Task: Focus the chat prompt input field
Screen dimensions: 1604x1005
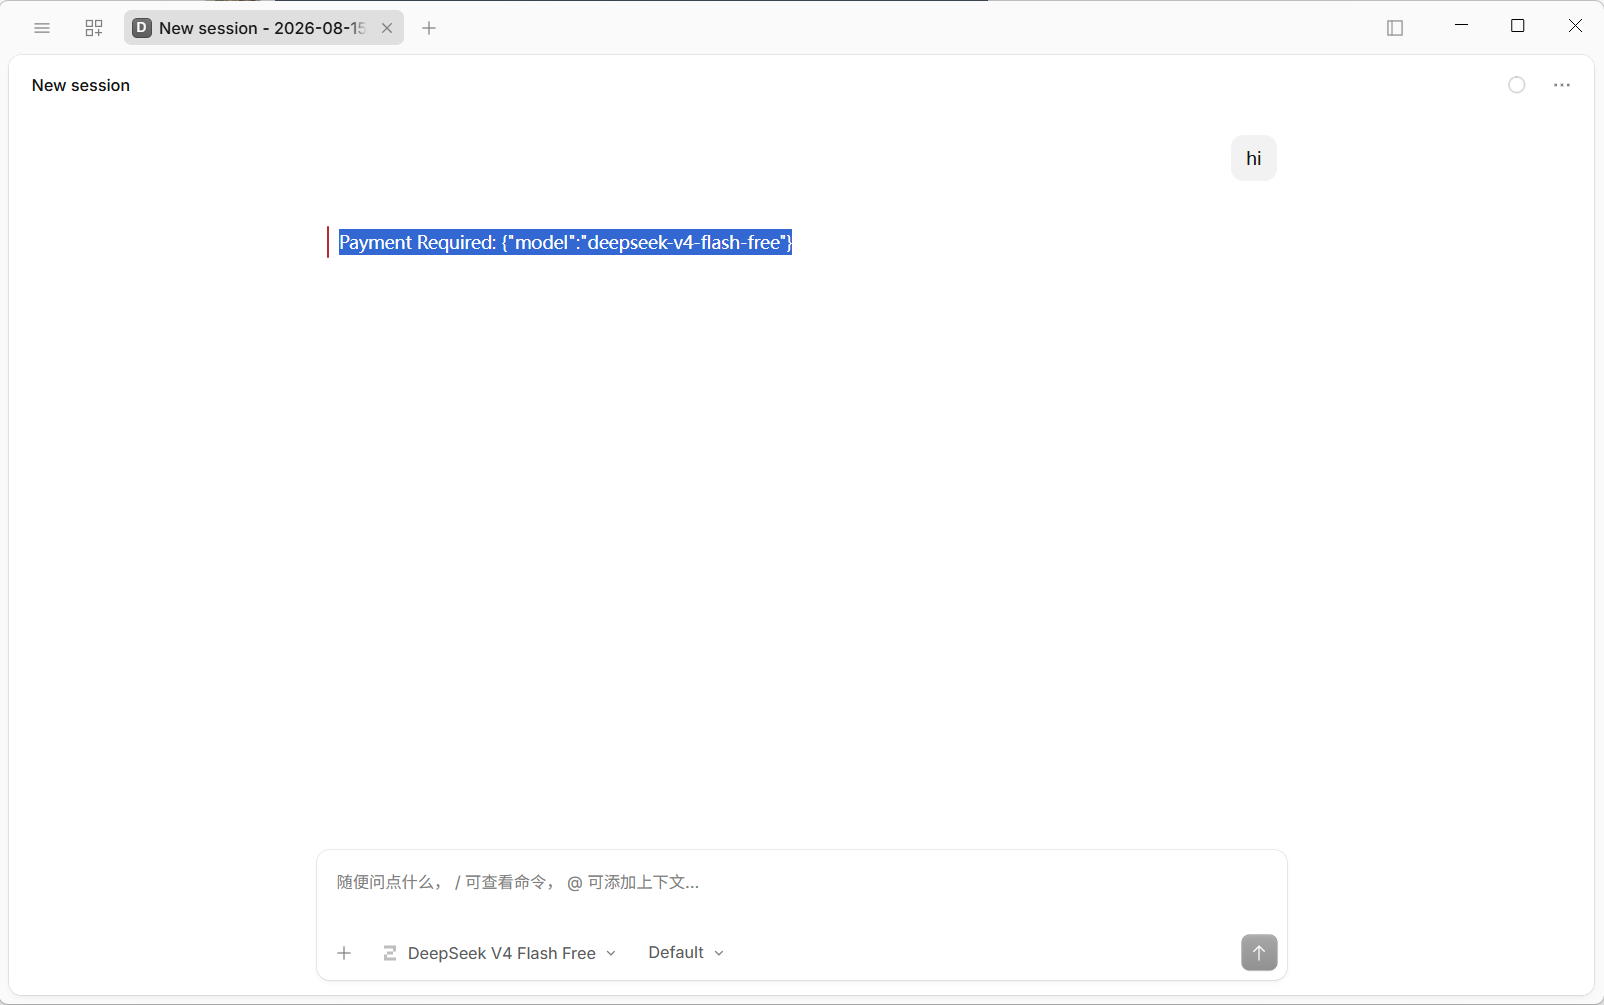Action: click(802, 882)
